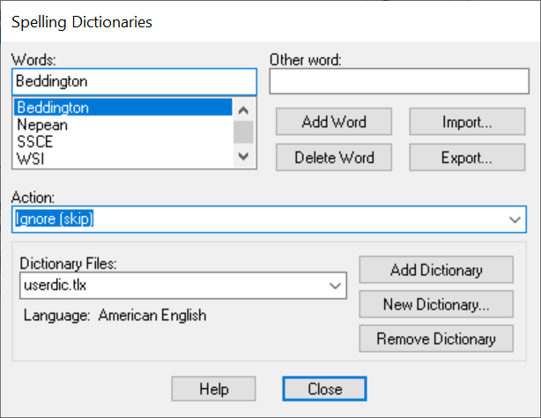This screenshot has width=541, height=418.
Task: Click the words list scroll down arrow
Action: click(244, 156)
